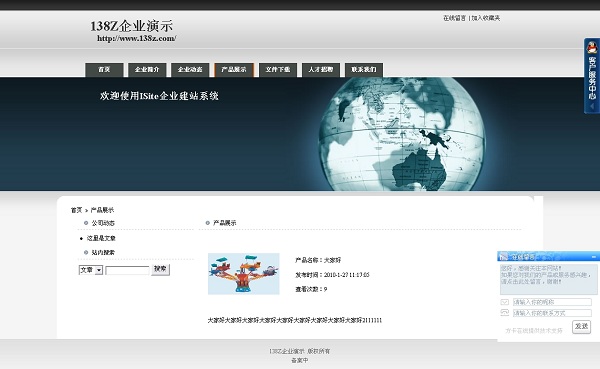Click the 在线留言 widget title icon
The height and width of the screenshot is (369, 600).
pos(504,256)
